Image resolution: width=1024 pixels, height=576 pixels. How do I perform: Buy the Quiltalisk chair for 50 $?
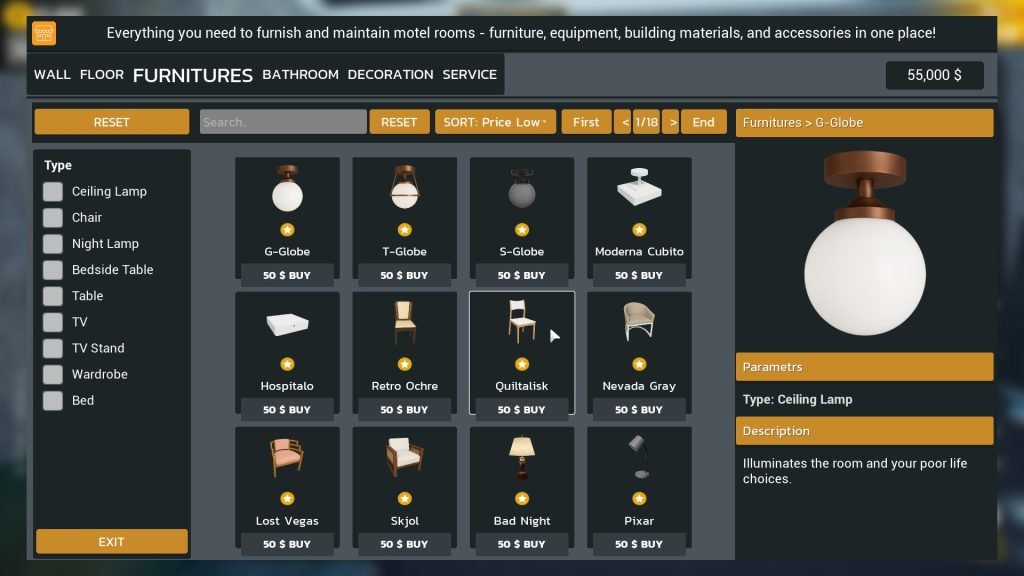click(x=521, y=410)
